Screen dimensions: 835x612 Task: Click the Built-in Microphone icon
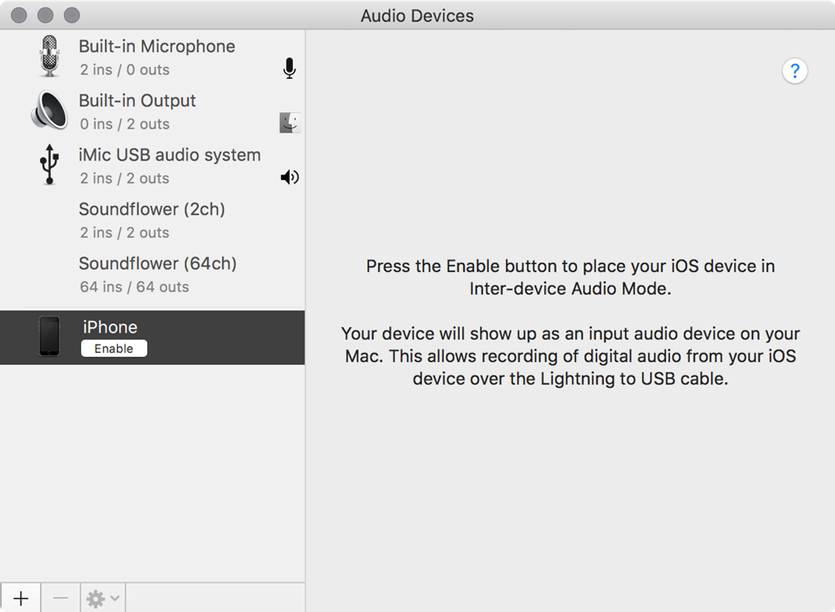coord(49,56)
